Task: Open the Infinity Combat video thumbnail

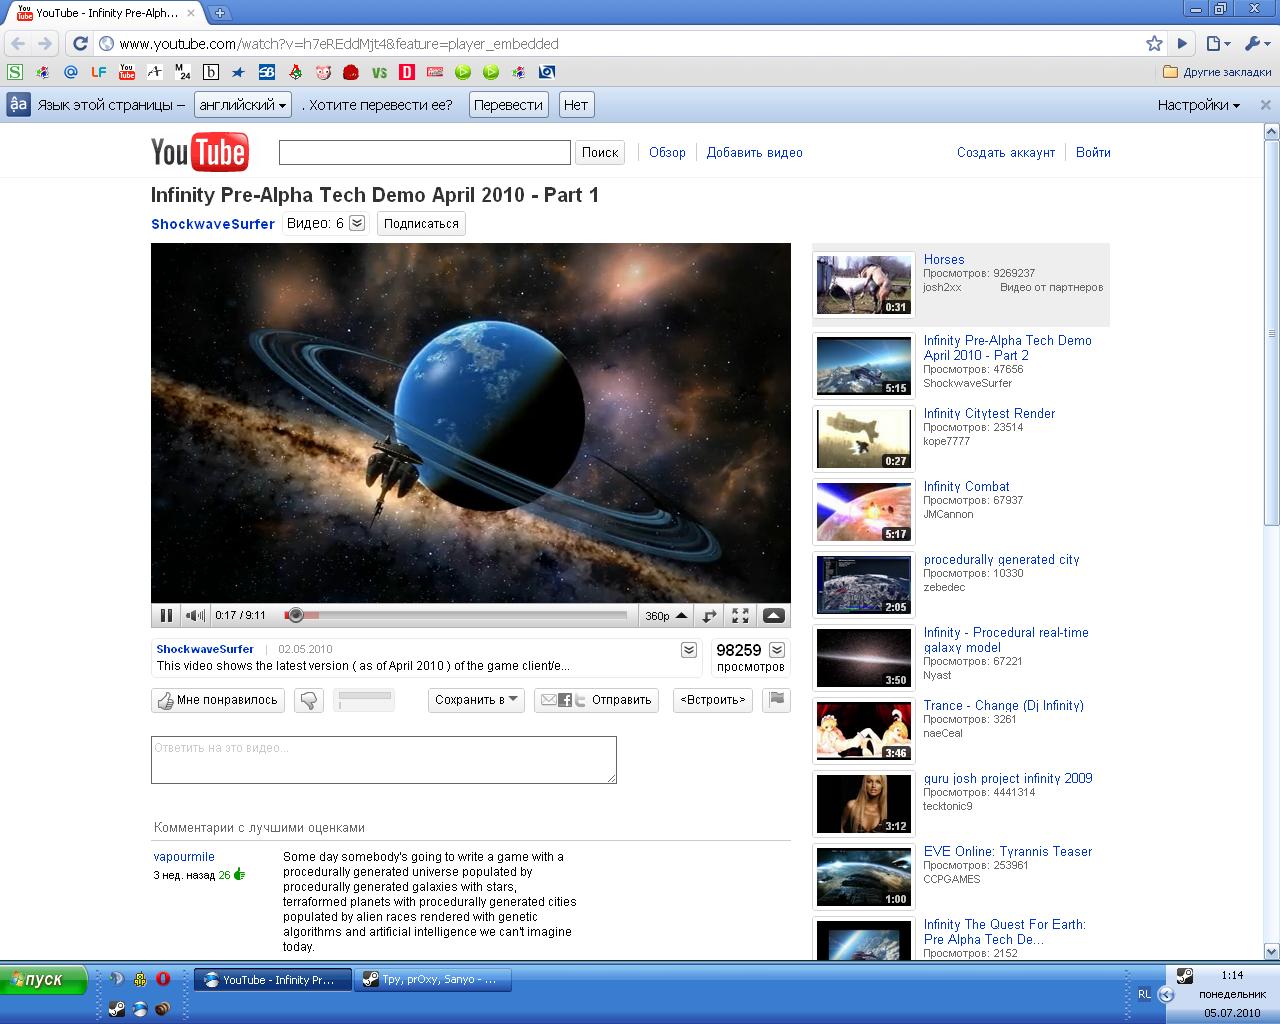Action: (864, 512)
